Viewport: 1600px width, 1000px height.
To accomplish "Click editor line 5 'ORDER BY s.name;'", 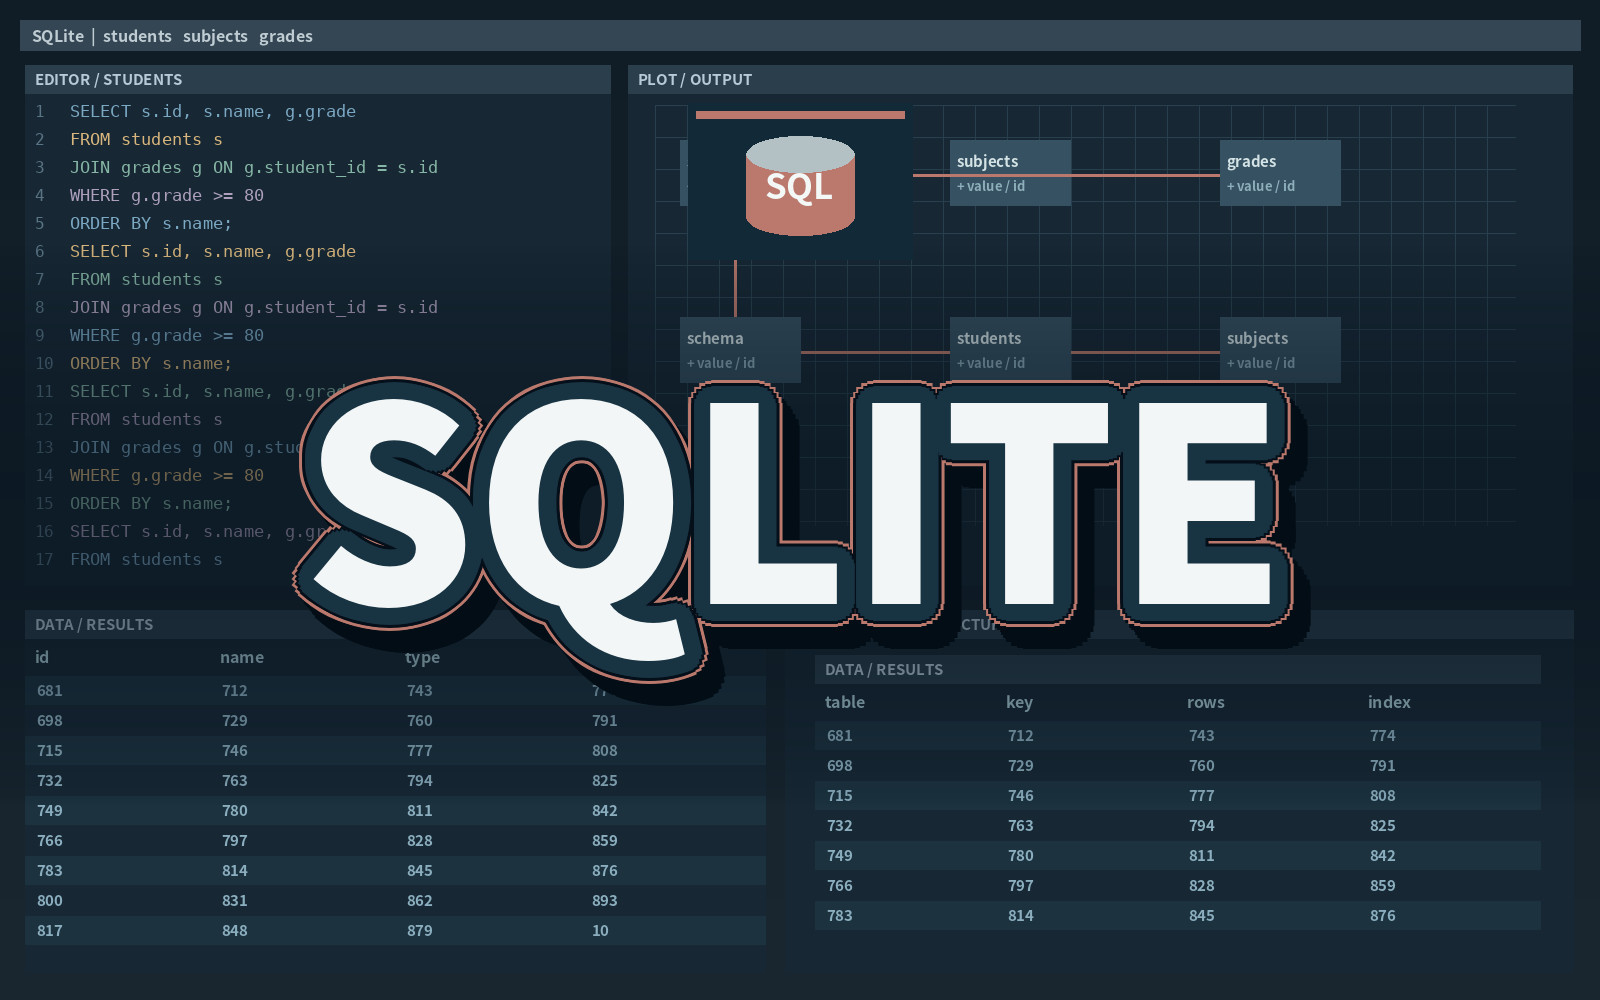I will (151, 223).
